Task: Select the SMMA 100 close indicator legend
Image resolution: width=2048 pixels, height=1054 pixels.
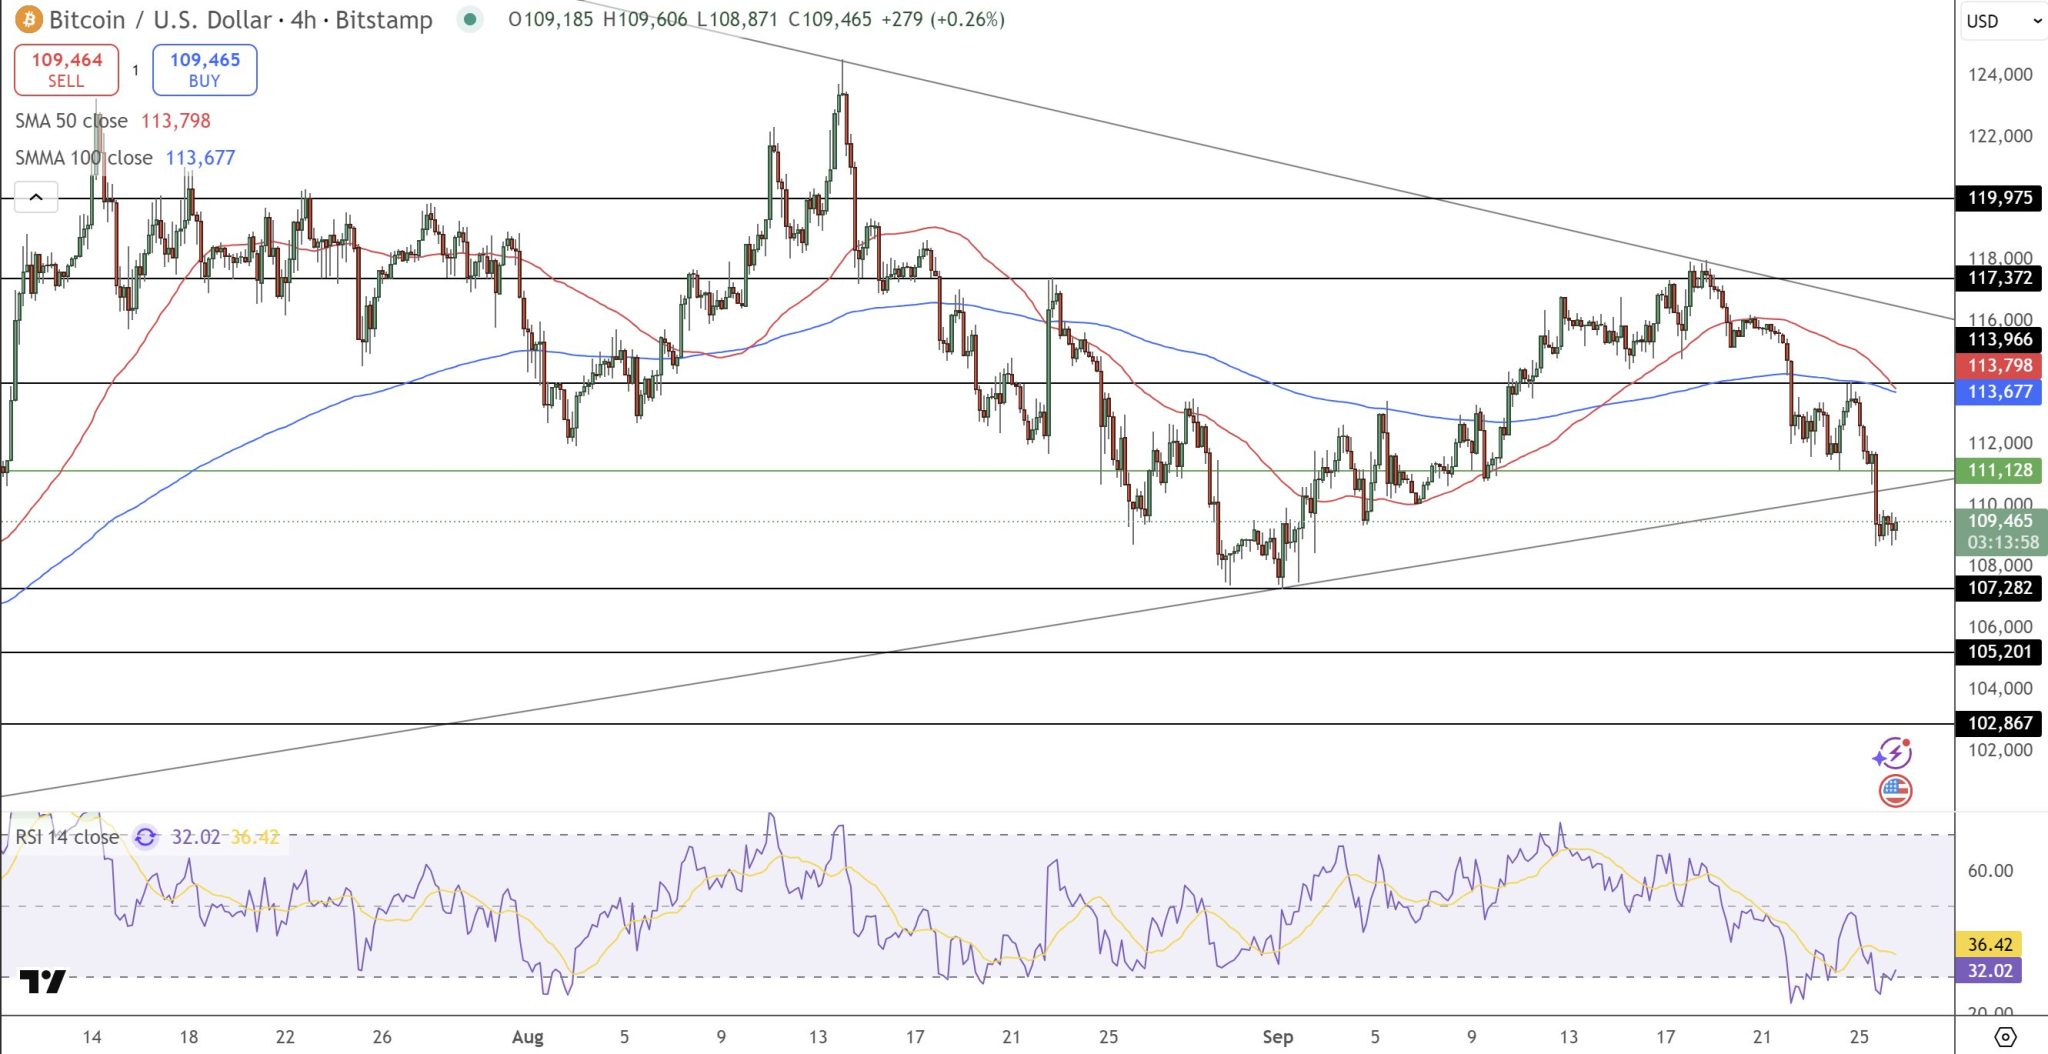Action: pos(84,158)
